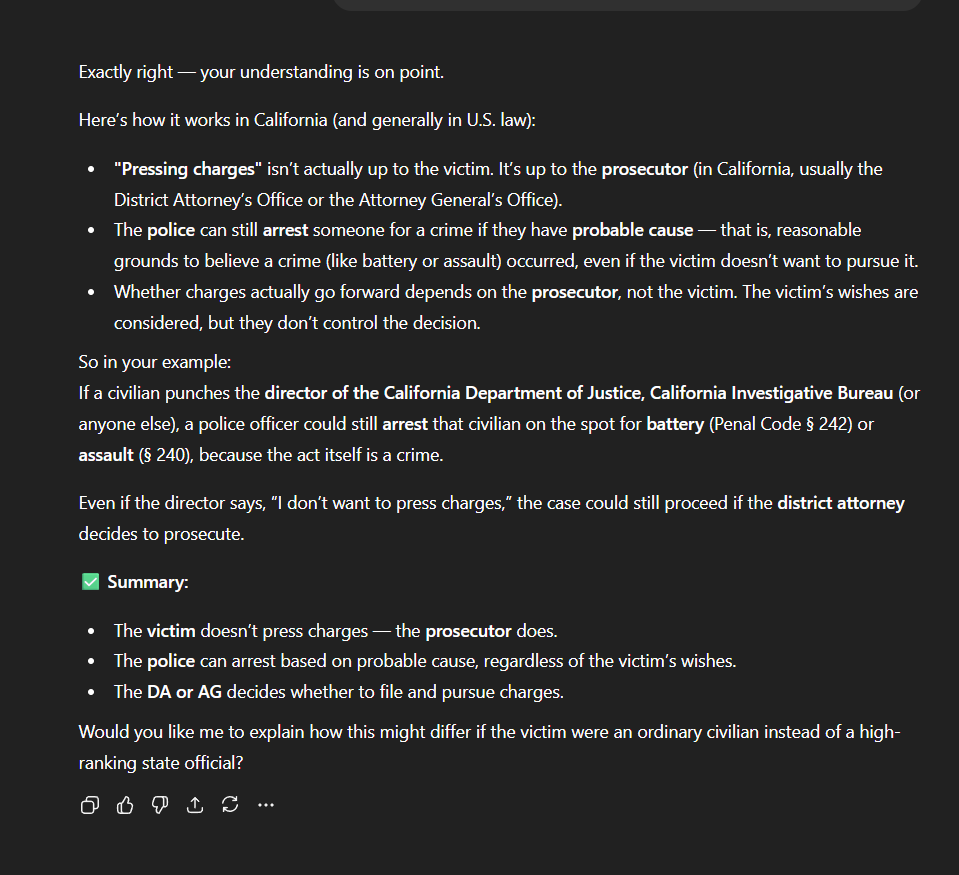Click the "Summary:" heading text
The image size is (959, 875).
(x=148, y=582)
